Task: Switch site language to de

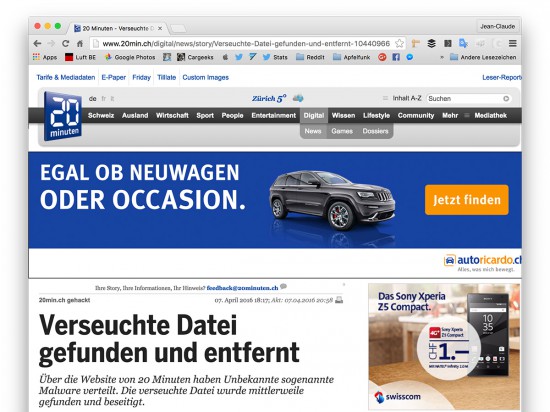Action: click(x=93, y=99)
